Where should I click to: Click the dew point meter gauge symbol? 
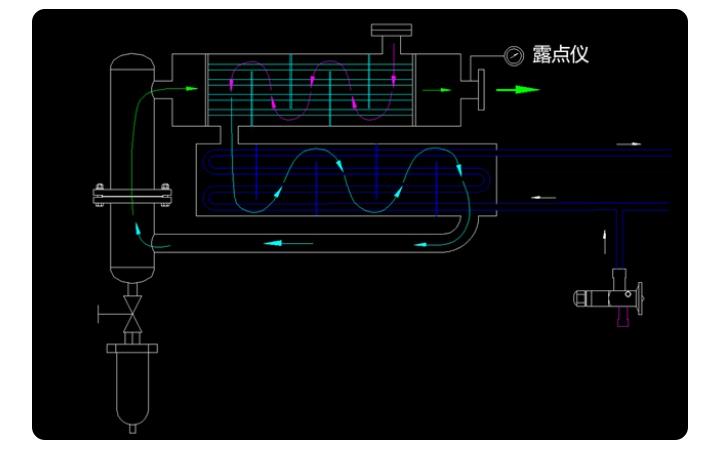[514, 56]
